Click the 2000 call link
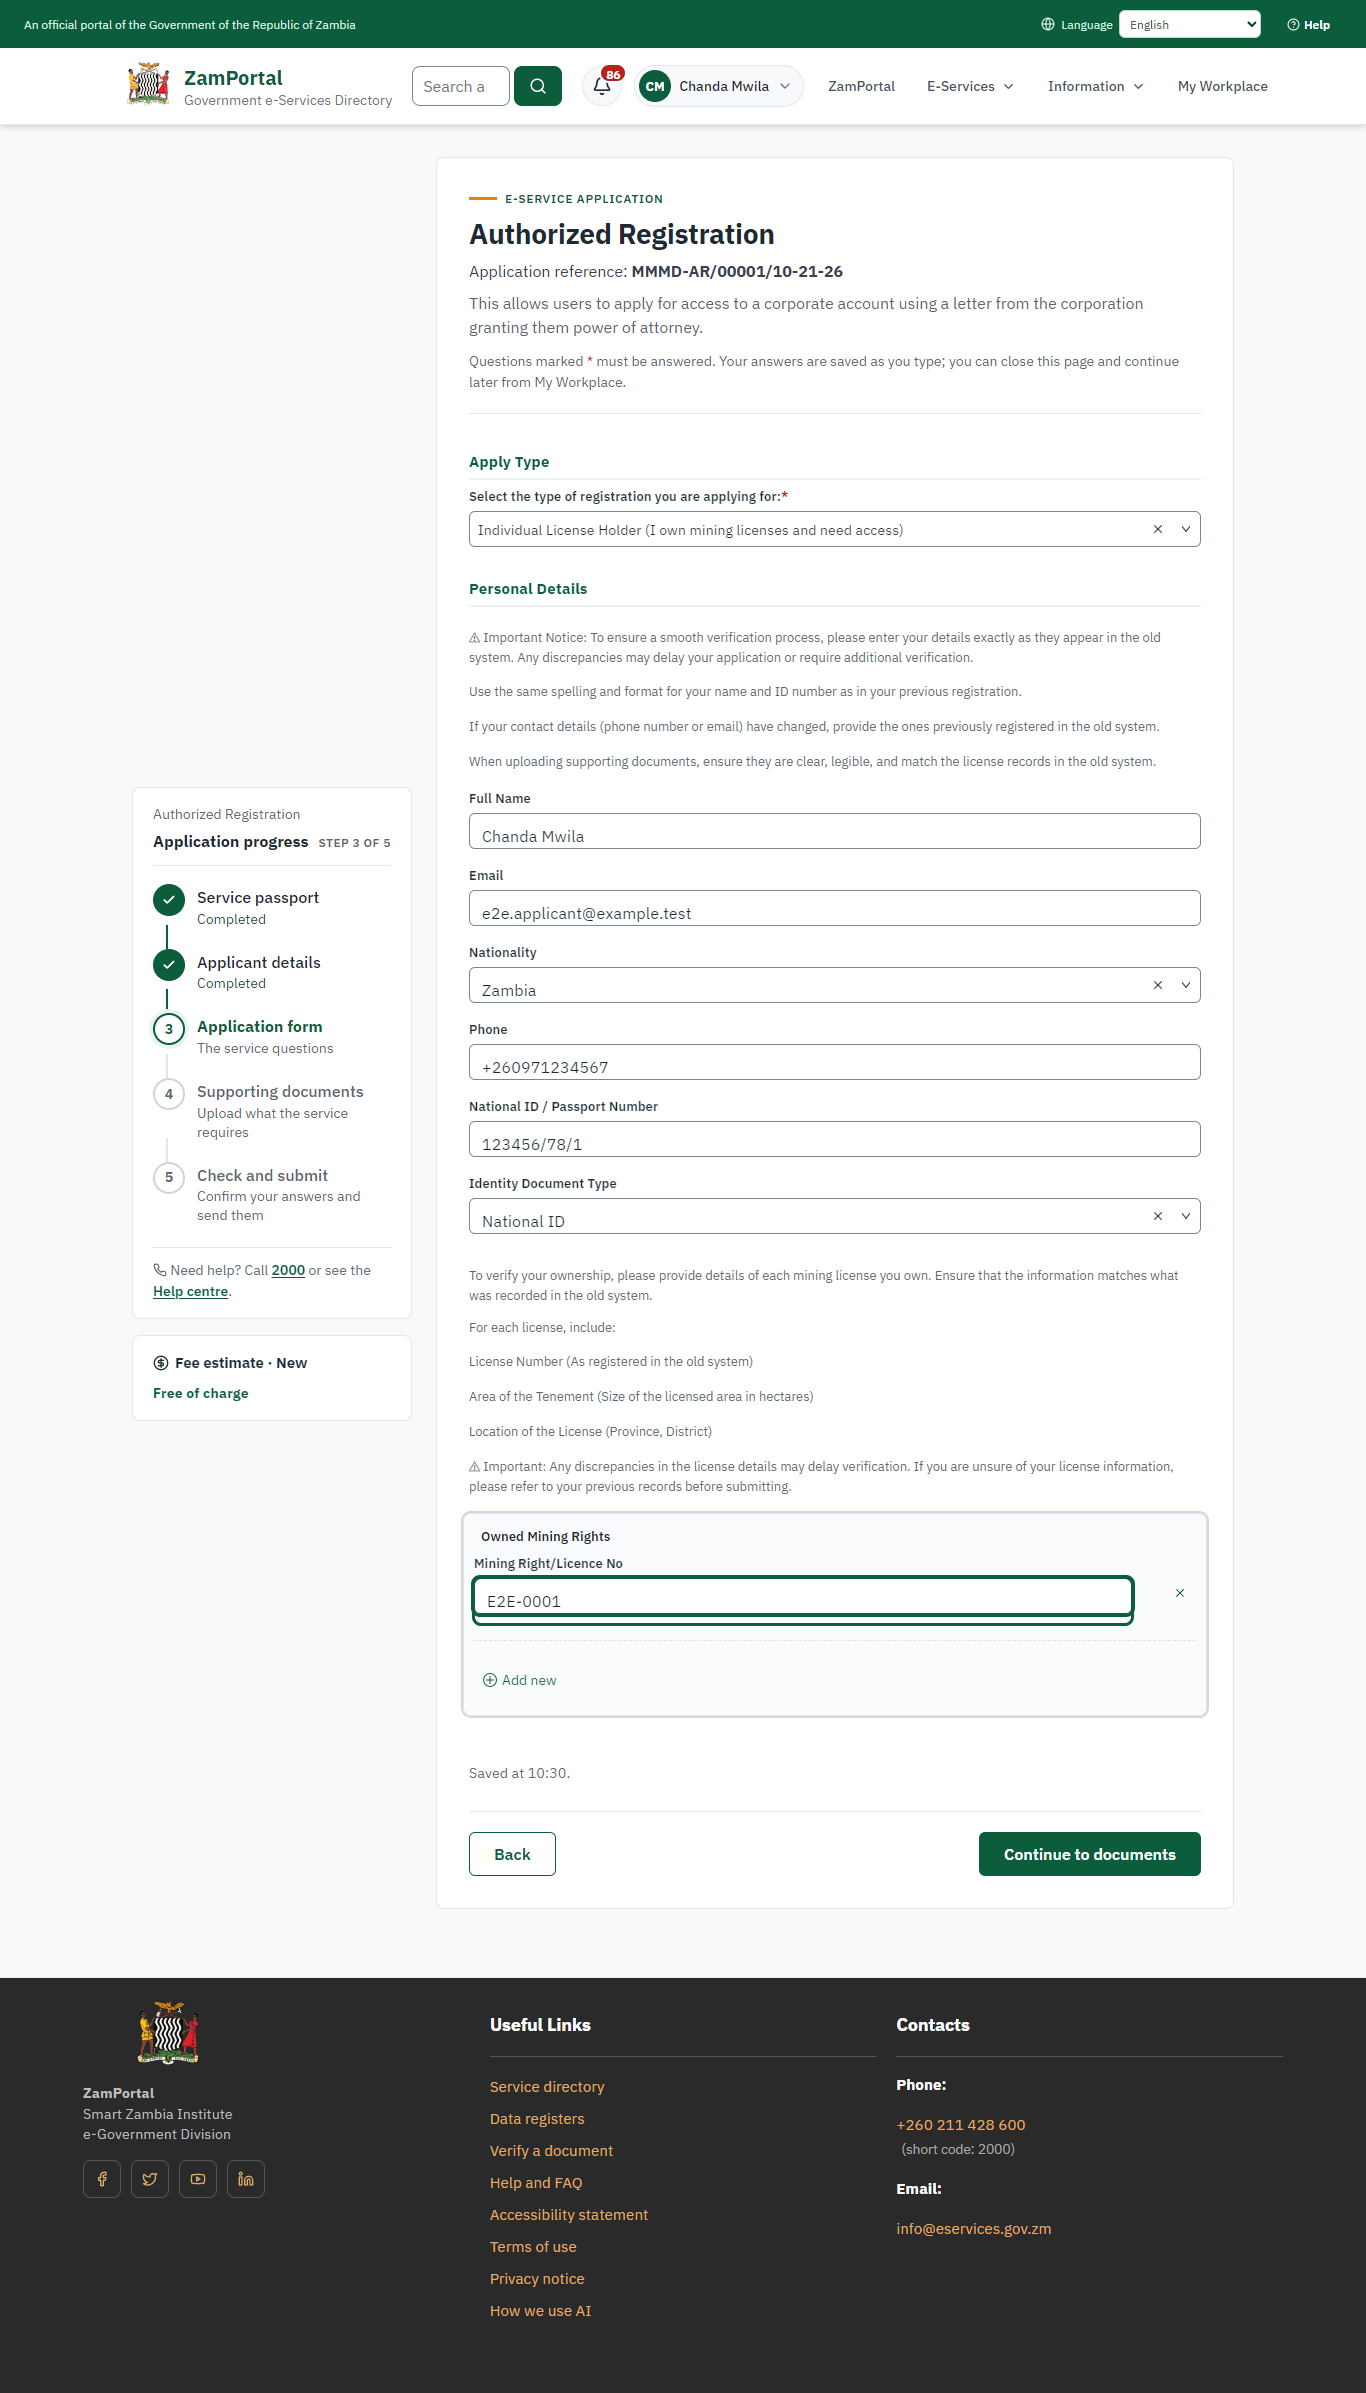The width and height of the screenshot is (1366, 2393). [x=288, y=1270]
